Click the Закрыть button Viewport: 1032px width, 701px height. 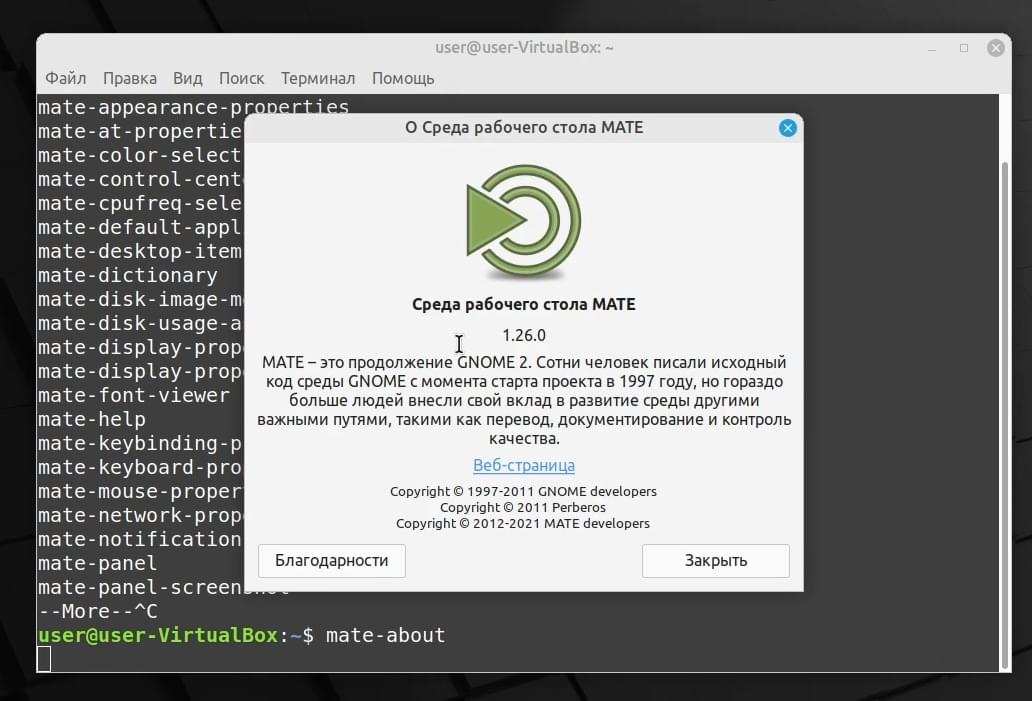[x=715, y=561]
